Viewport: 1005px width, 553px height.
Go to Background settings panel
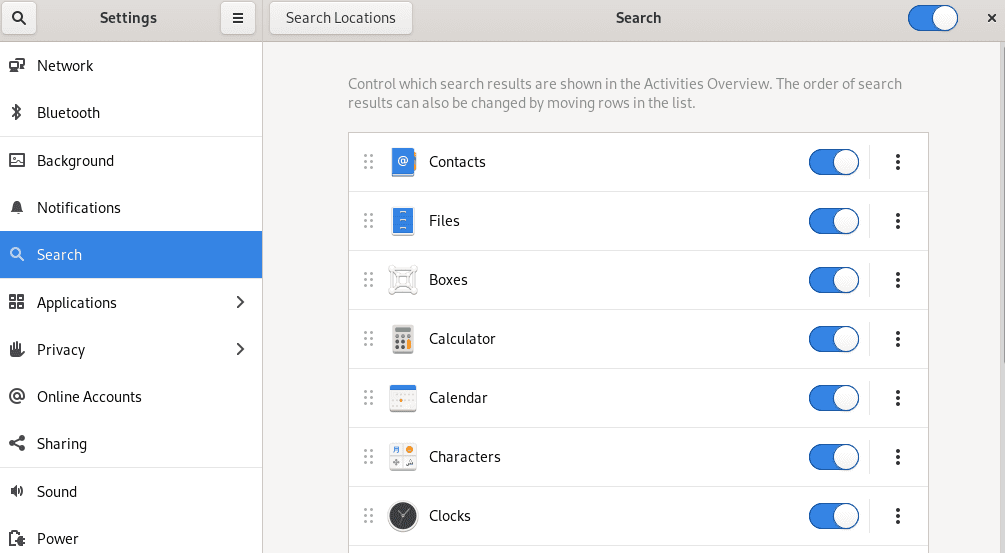131,160
